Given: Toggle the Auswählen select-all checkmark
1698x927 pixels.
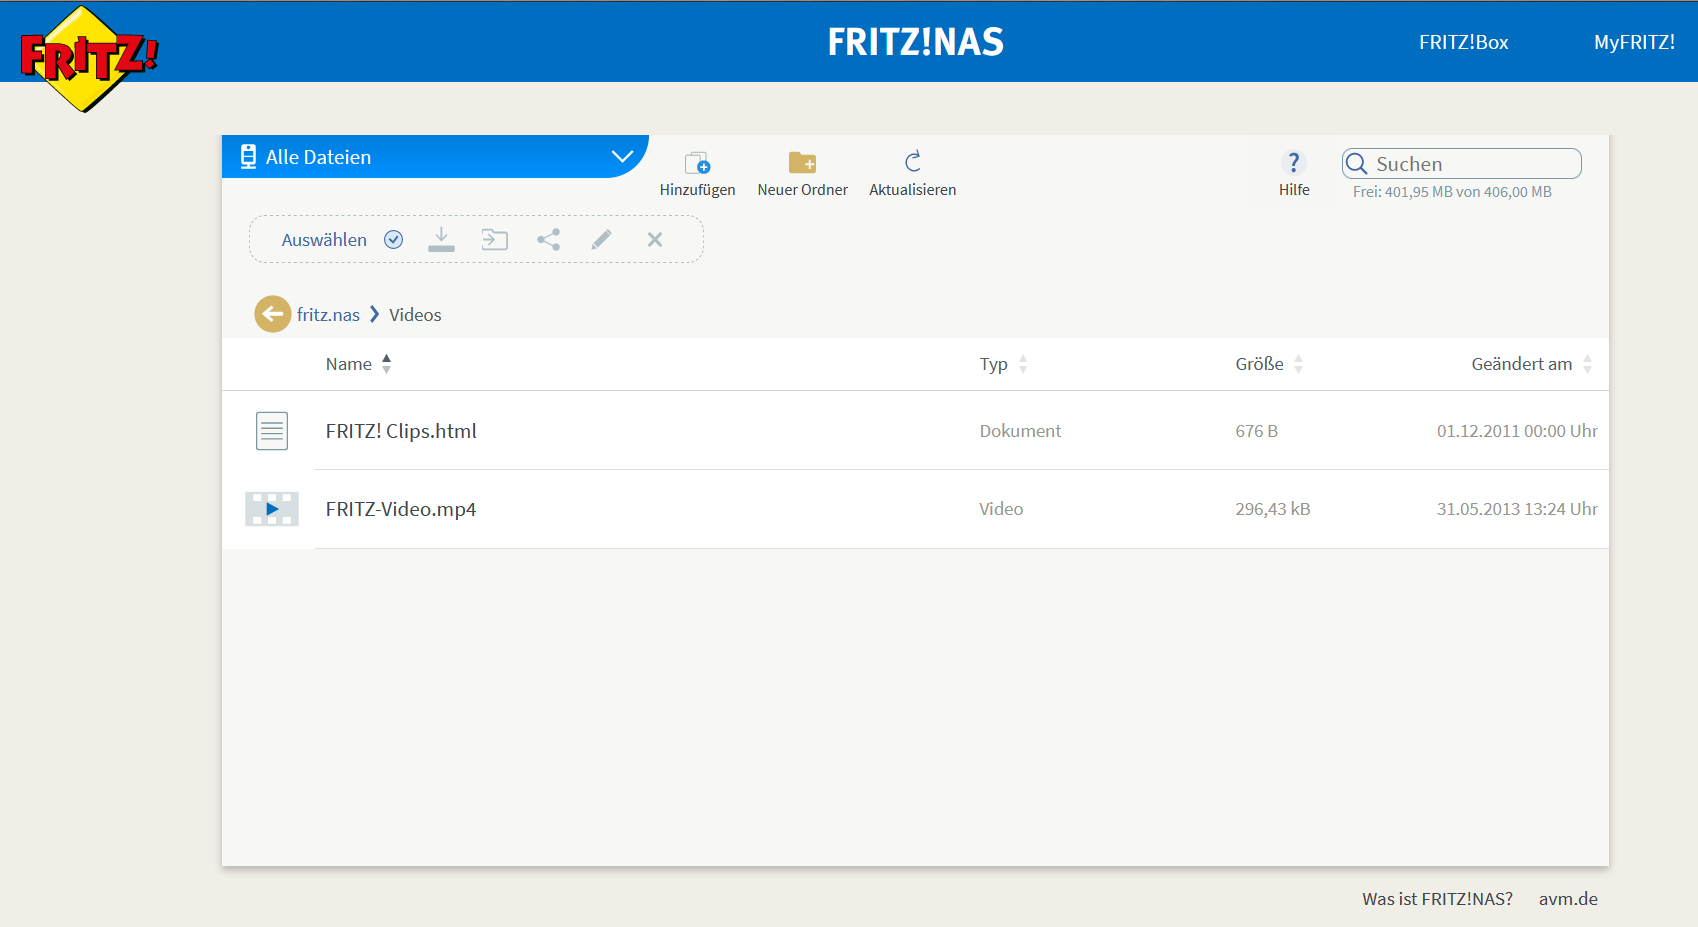Looking at the screenshot, I should click(x=394, y=239).
